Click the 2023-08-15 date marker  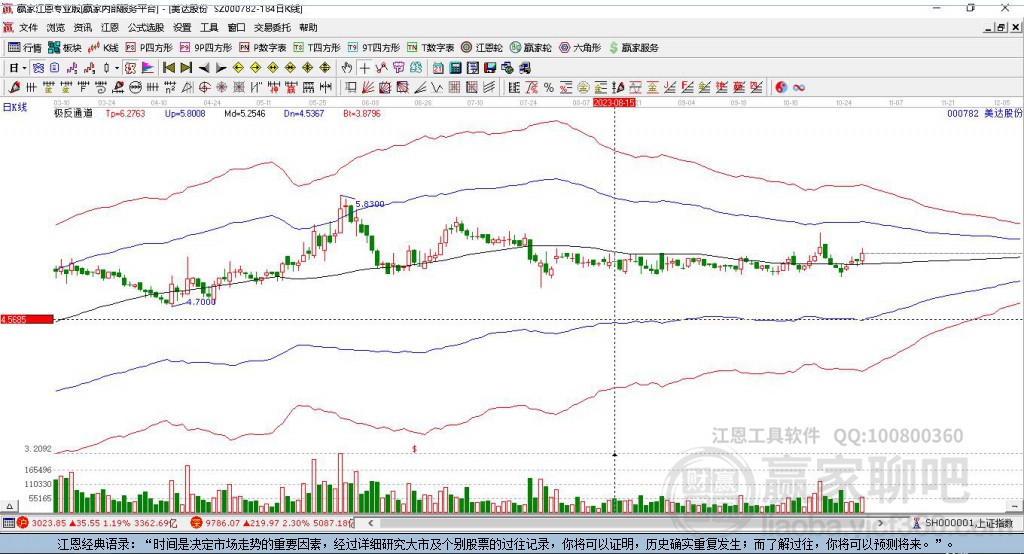tap(614, 103)
